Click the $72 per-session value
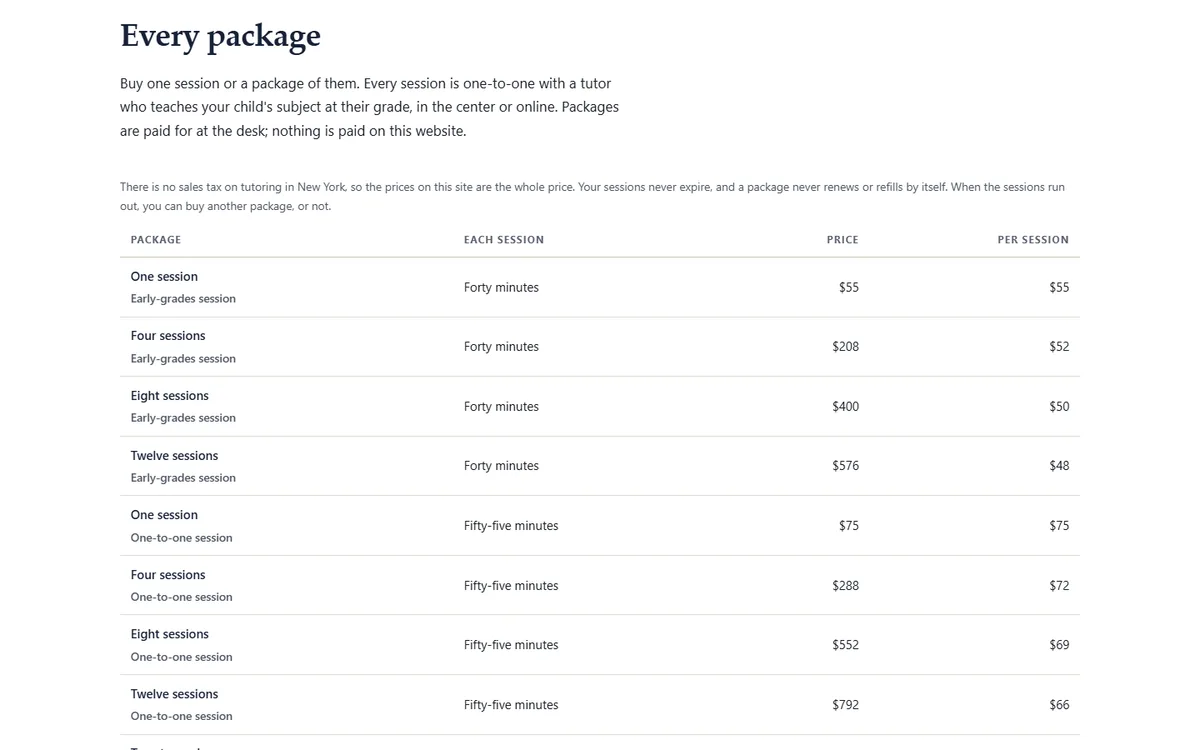 pos(1059,586)
